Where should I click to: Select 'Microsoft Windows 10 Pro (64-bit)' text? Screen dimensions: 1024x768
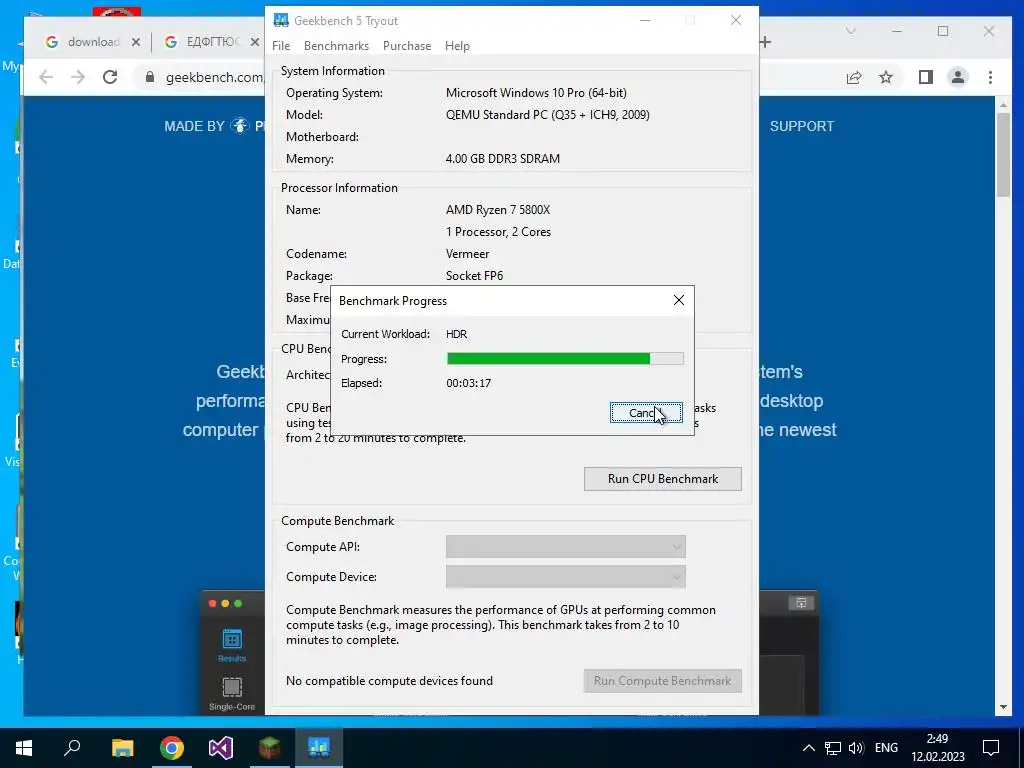coord(536,93)
